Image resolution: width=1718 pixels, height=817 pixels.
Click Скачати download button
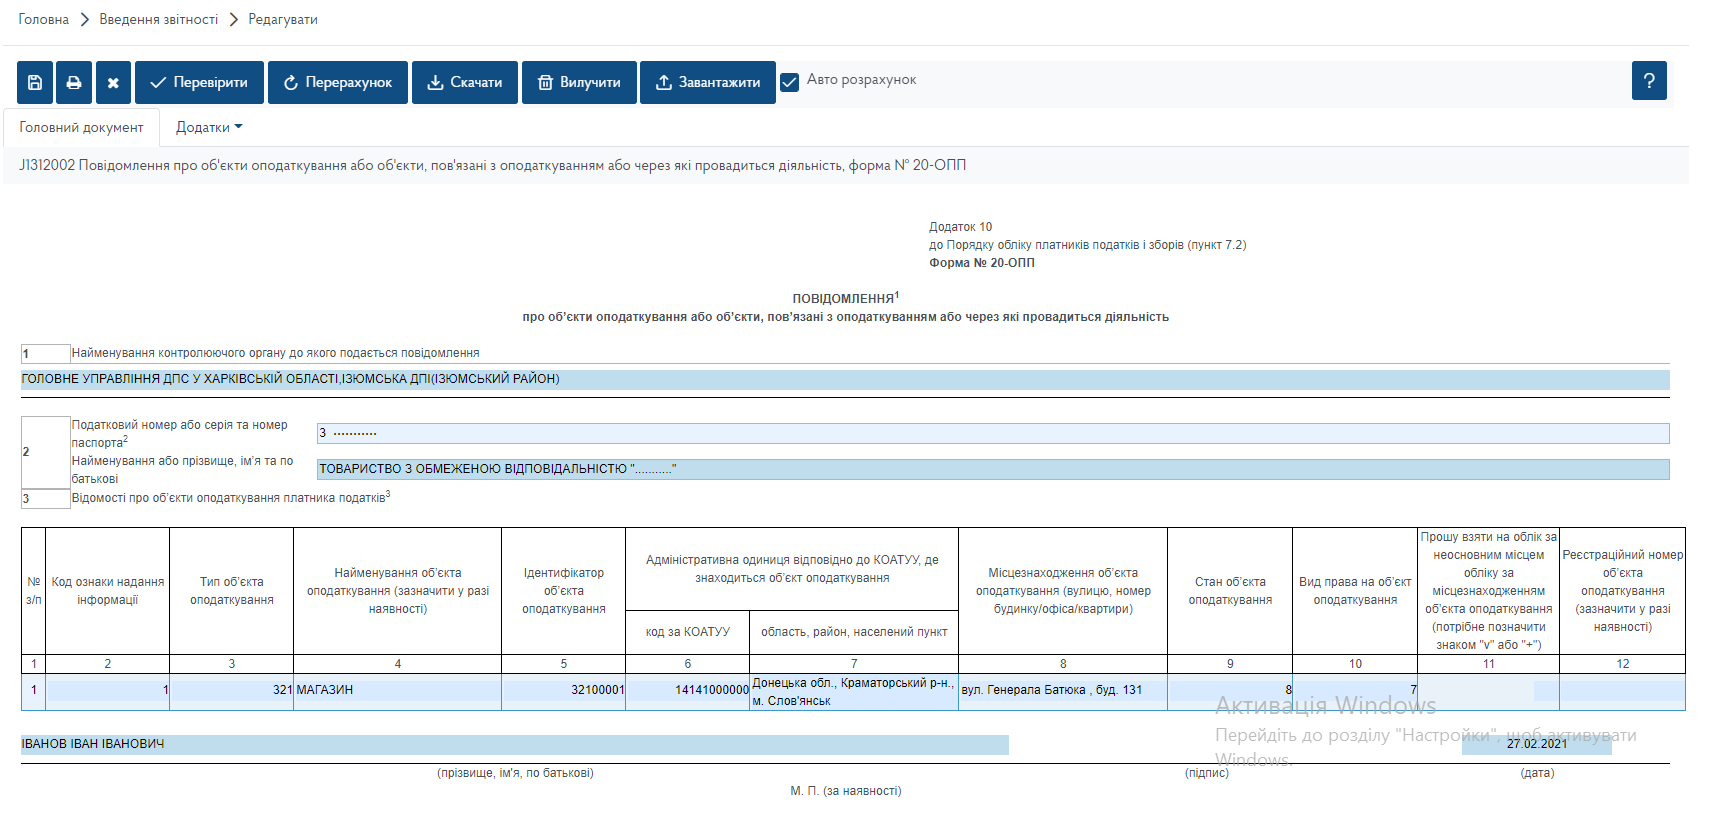click(x=465, y=82)
